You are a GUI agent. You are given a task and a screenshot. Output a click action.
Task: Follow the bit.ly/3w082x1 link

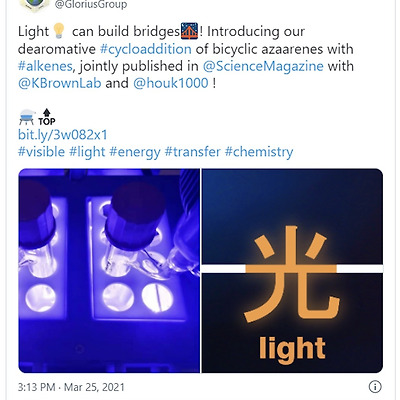pyautogui.click(x=63, y=135)
